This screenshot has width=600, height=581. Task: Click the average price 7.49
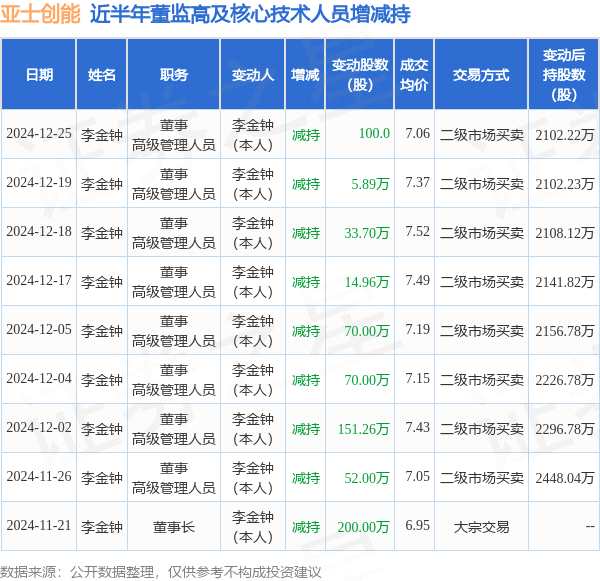417,281
